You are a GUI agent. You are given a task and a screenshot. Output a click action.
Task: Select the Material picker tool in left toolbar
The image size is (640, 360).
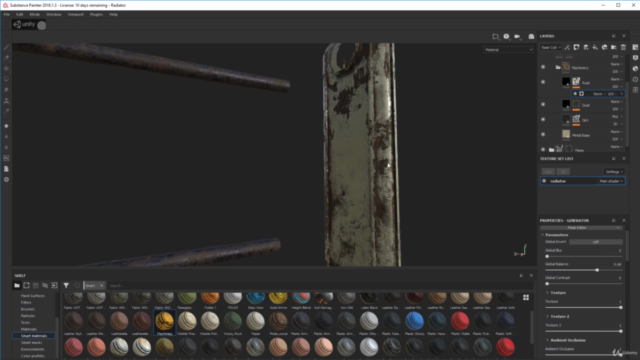pyautogui.click(x=7, y=111)
